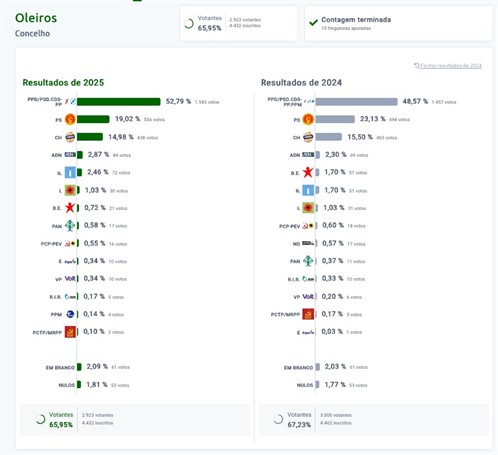Click the NULOS label in 2025 results
Screen dimensions: 498x455
coord(67,385)
